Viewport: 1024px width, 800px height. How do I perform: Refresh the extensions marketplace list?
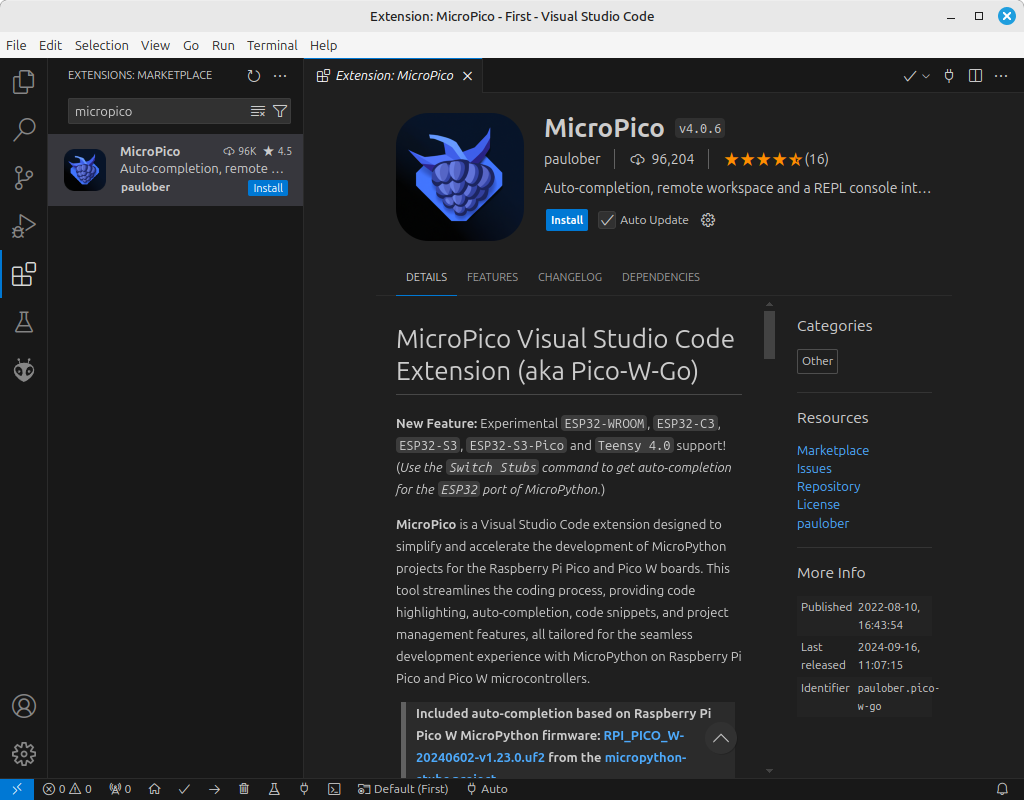point(254,76)
